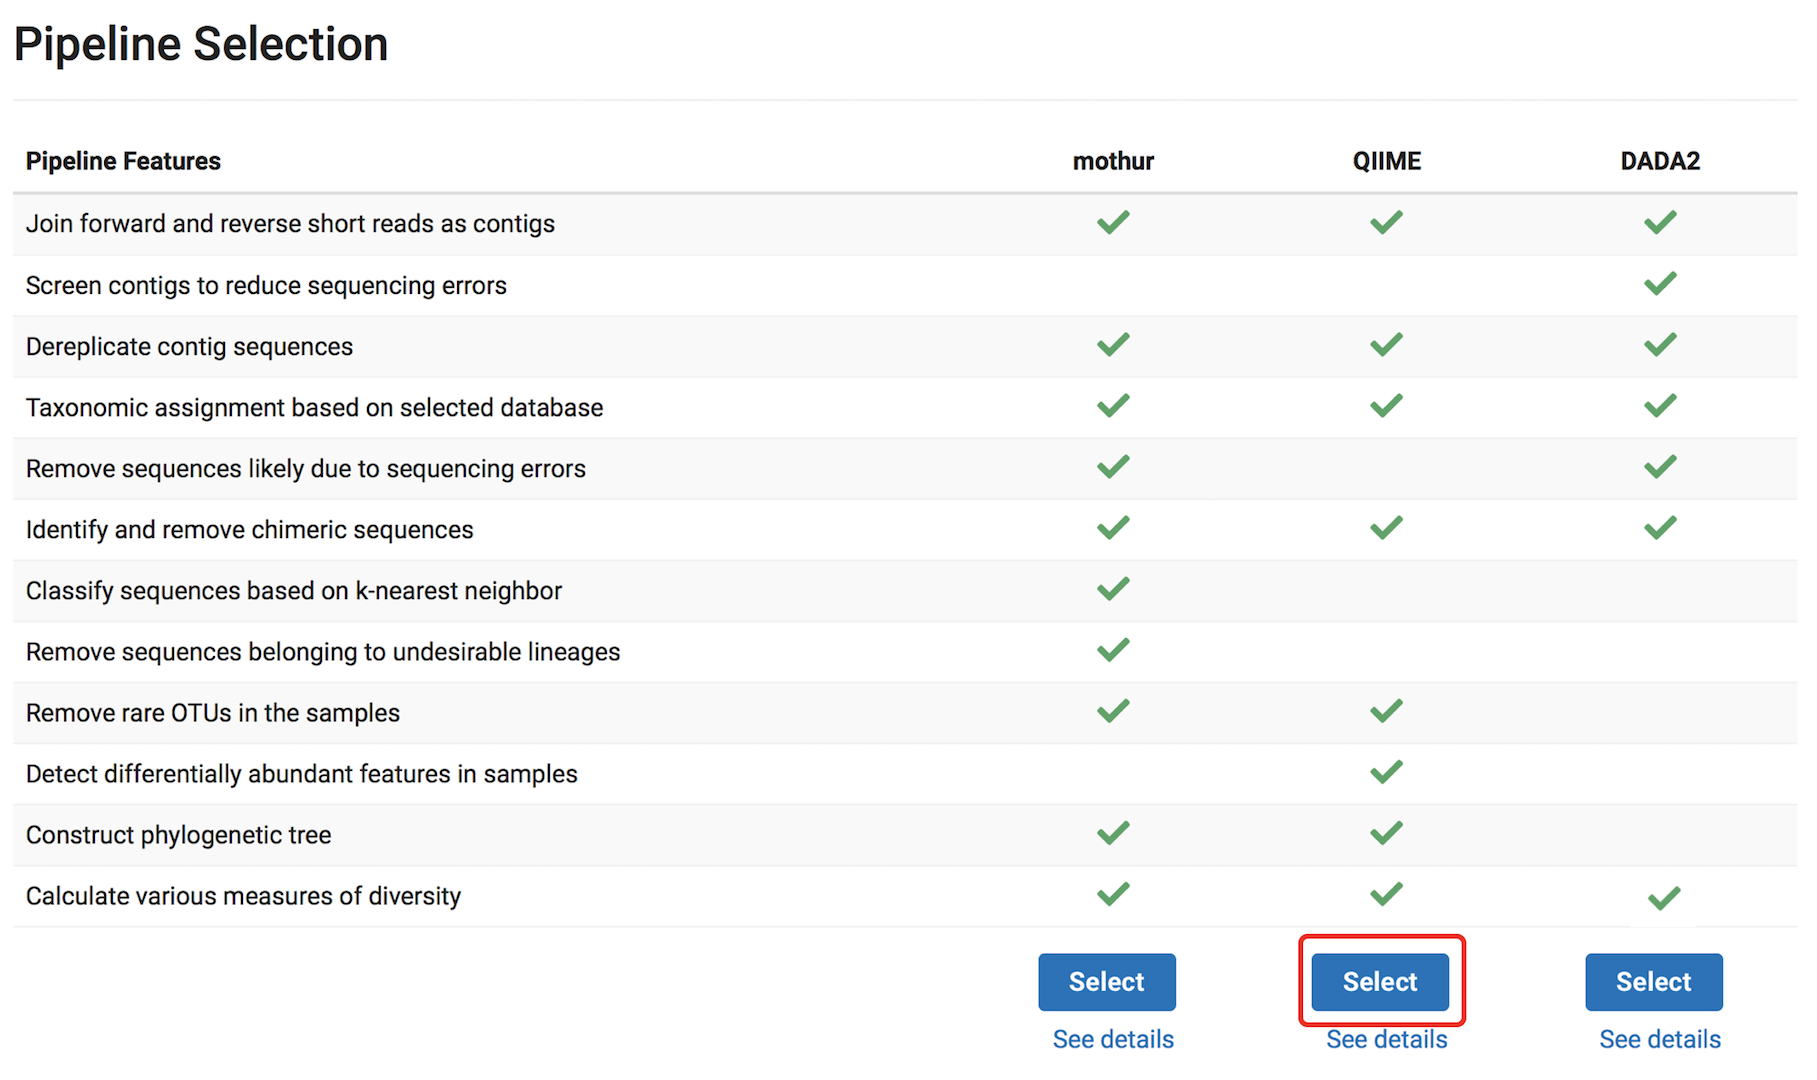Click QIIME checkmark for measures of diversity row

(1386, 893)
